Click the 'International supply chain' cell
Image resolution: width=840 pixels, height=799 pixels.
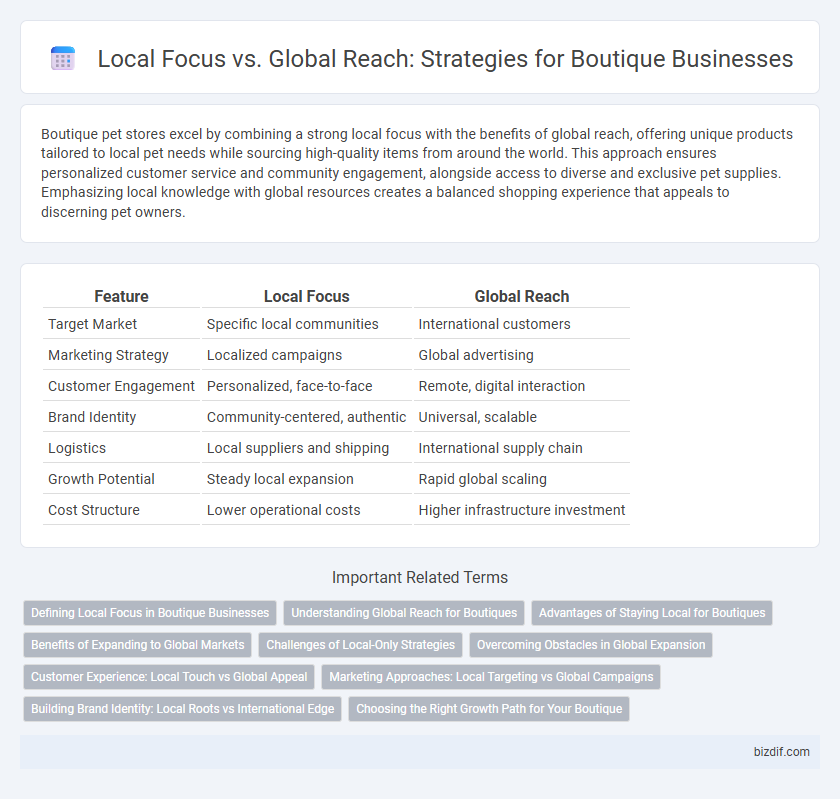[522, 448]
